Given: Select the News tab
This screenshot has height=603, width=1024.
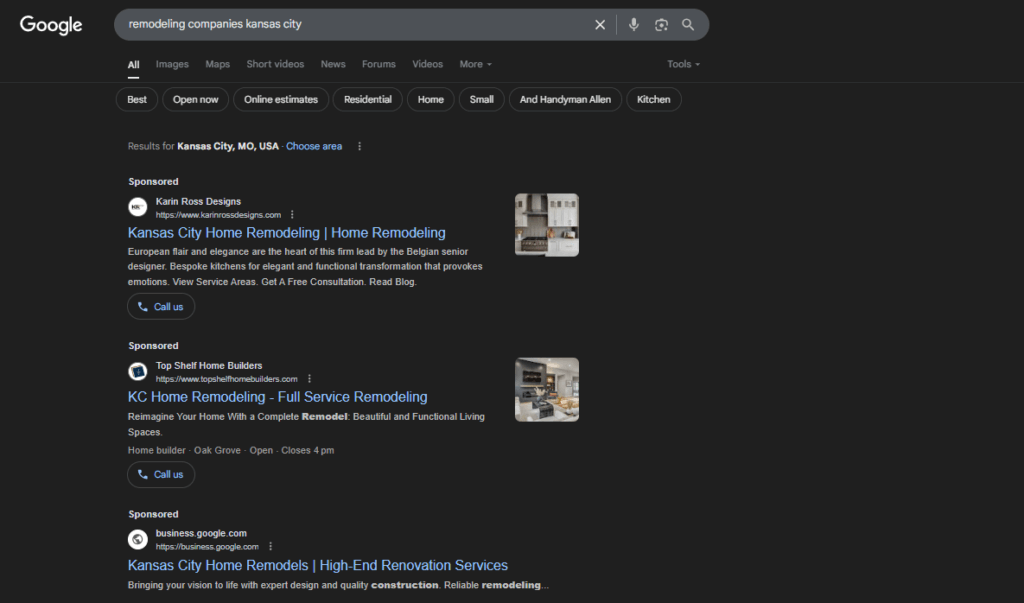Looking at the screenshot, I should [333, 64].
